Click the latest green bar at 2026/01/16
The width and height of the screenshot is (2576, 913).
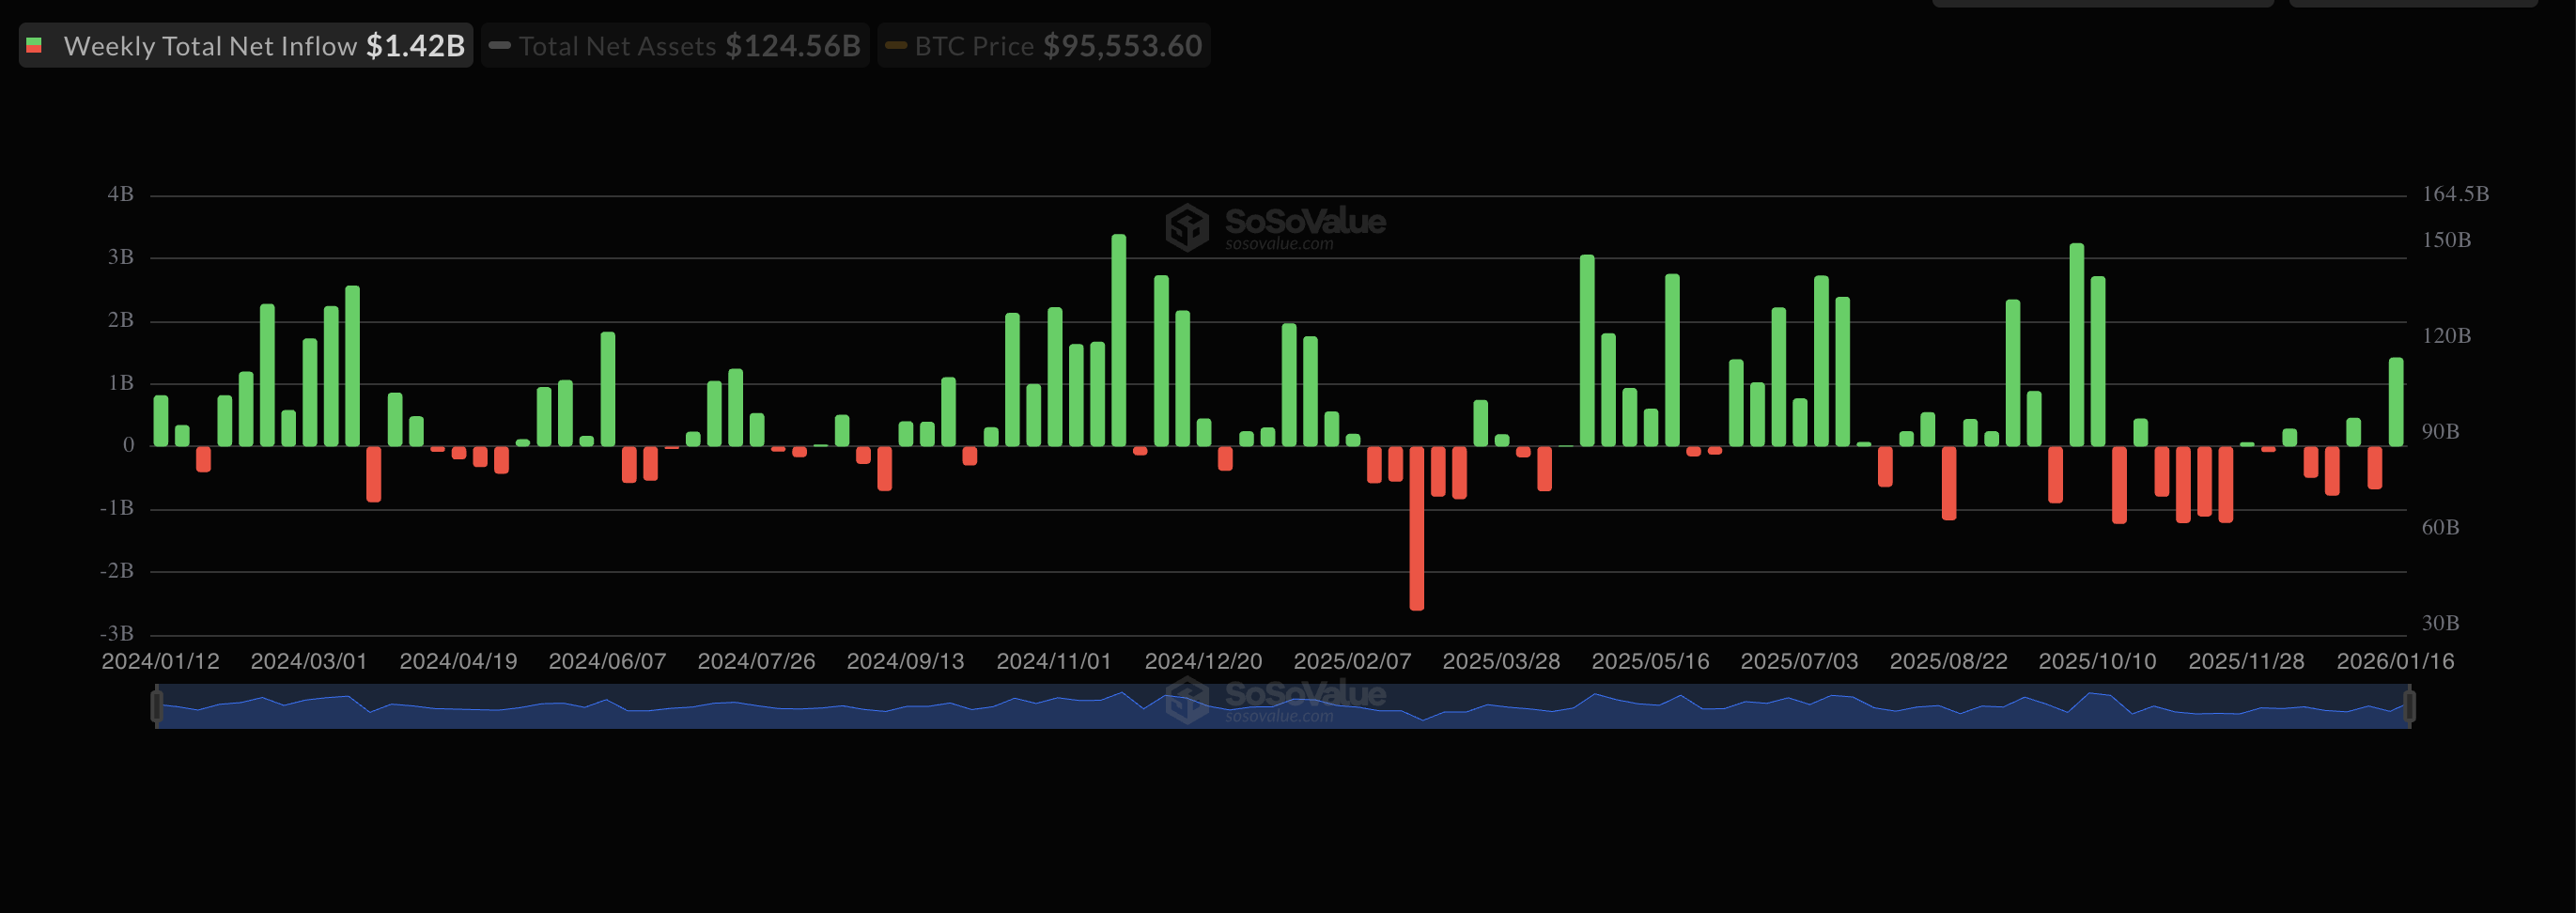pos(2395,402)
